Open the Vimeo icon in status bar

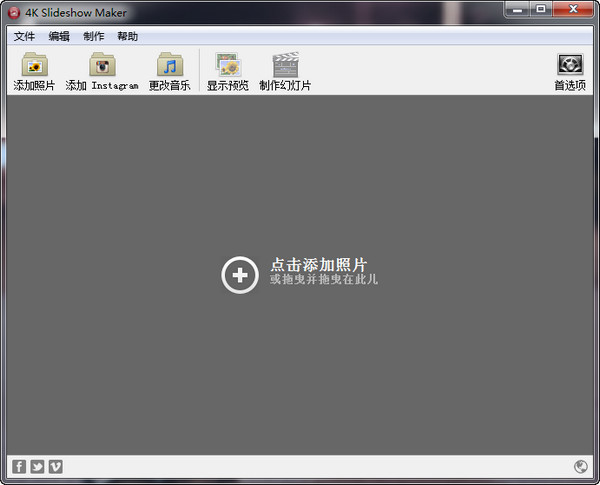click(55, 467)
